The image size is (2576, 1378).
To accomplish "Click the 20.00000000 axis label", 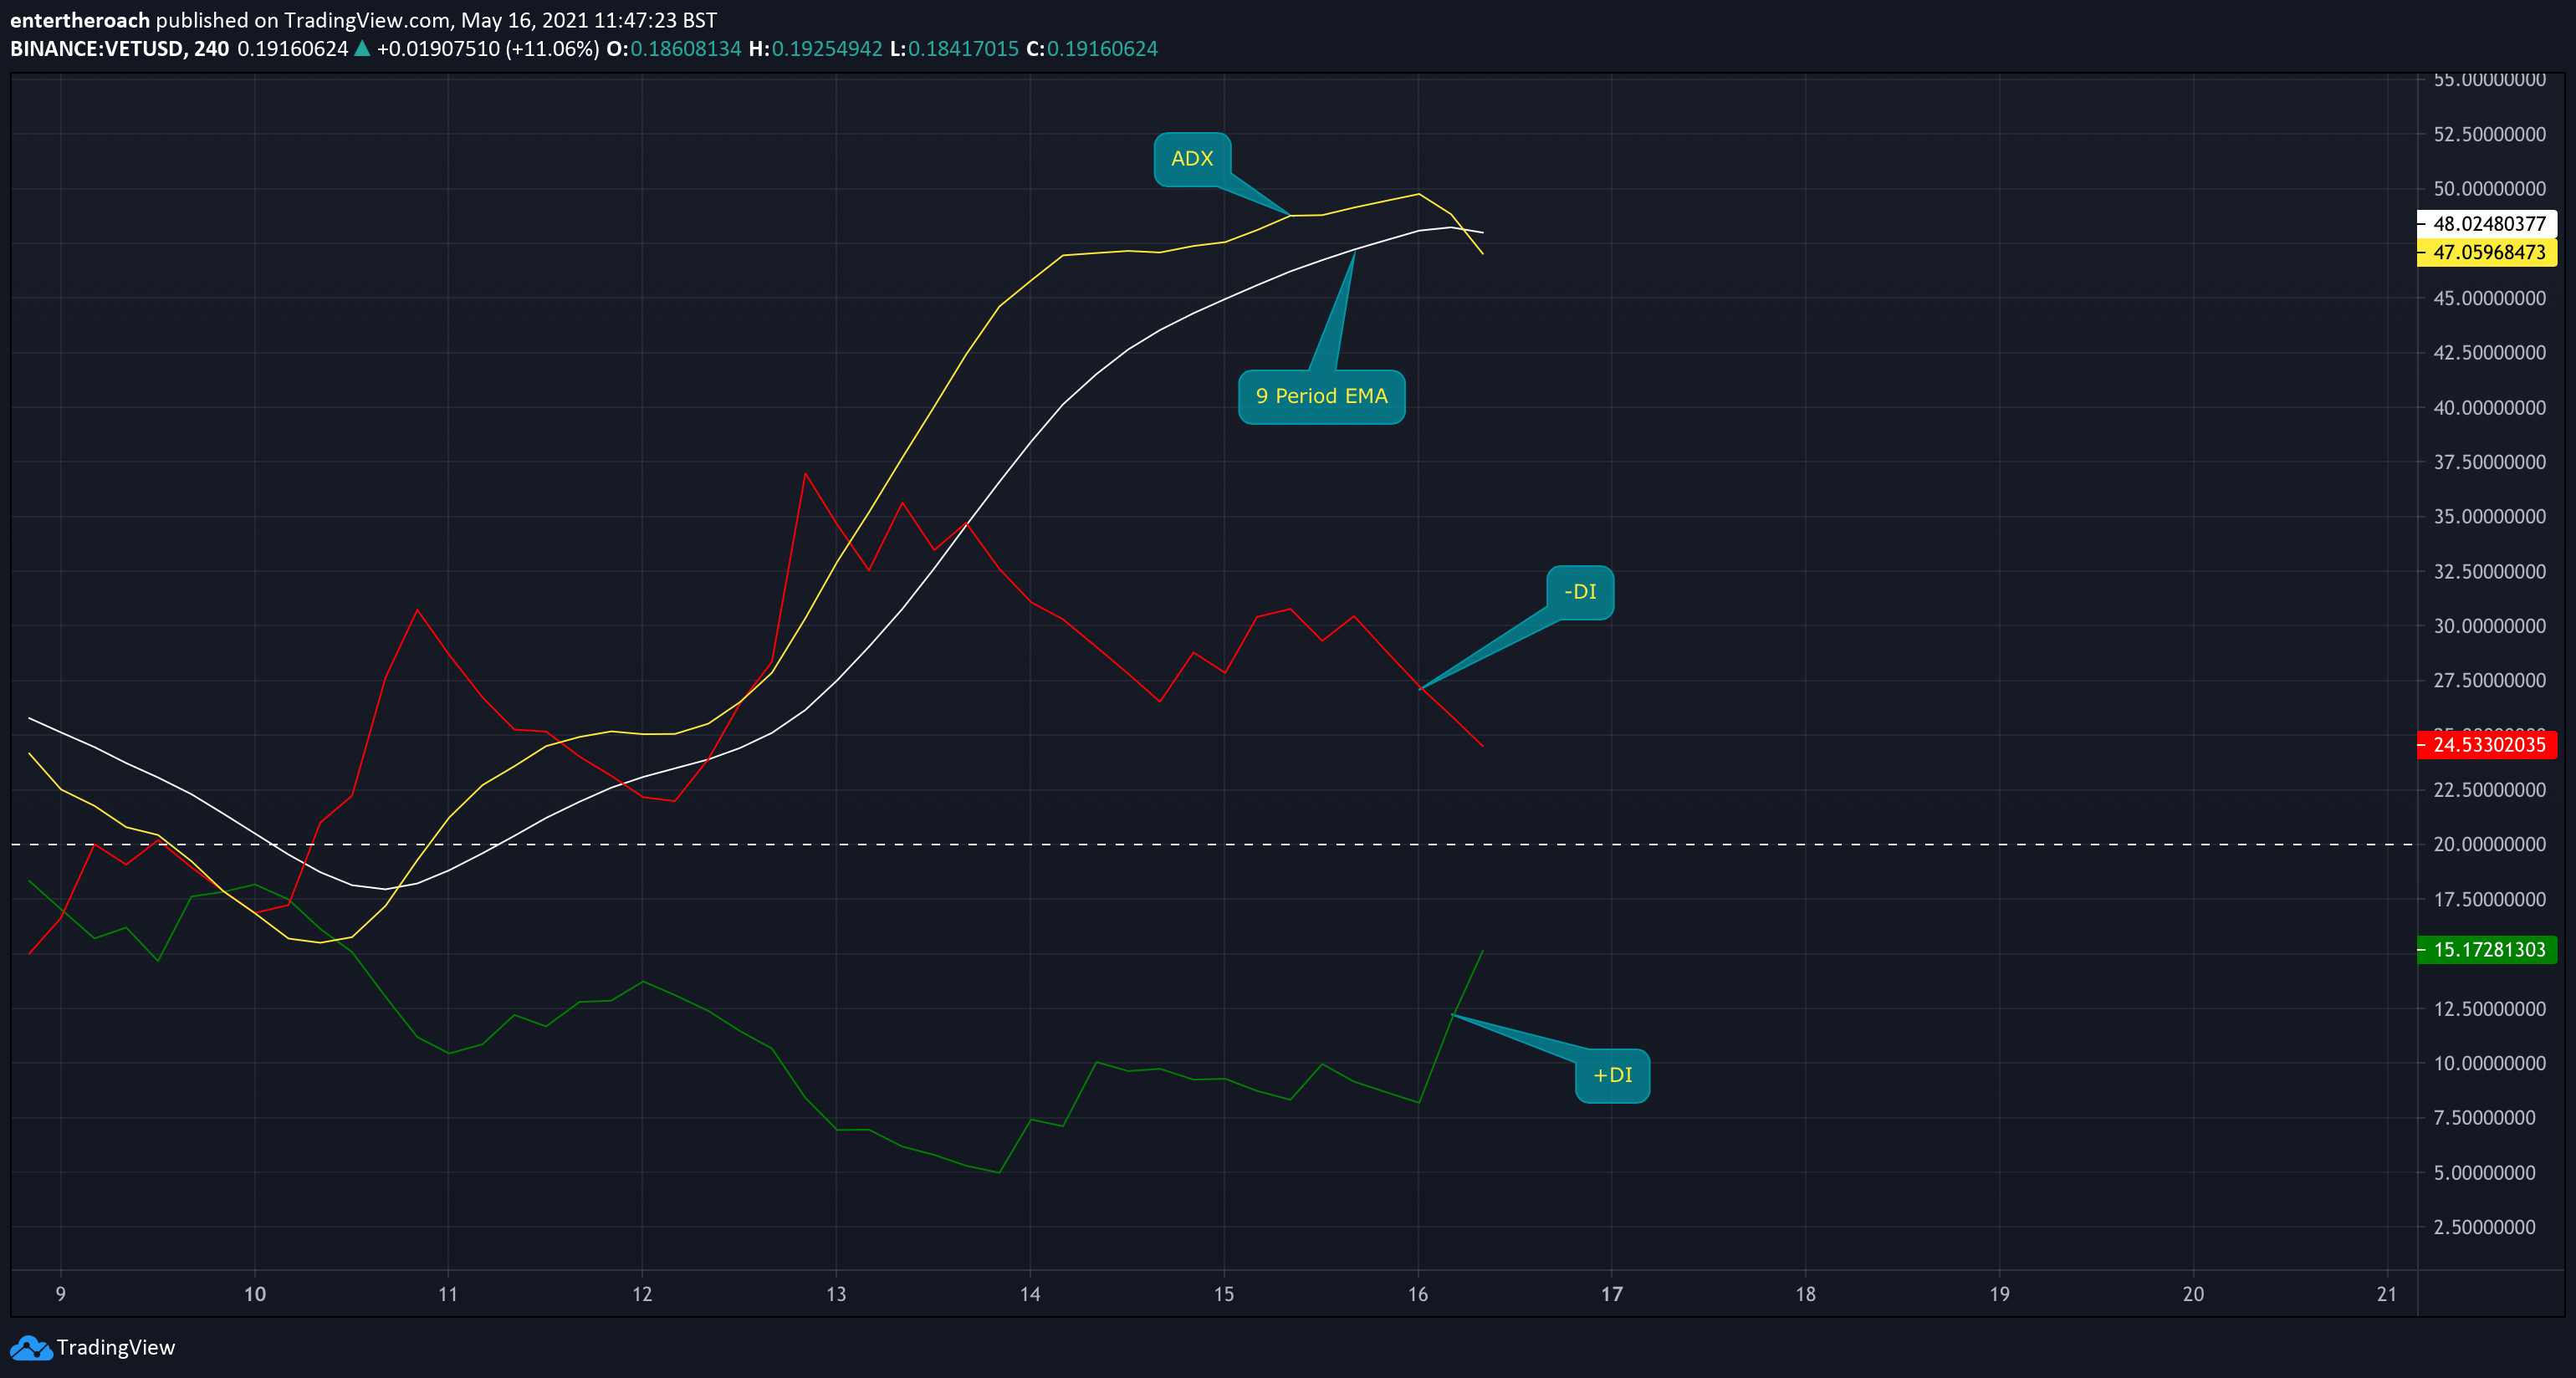I will tap(2489, 845).
